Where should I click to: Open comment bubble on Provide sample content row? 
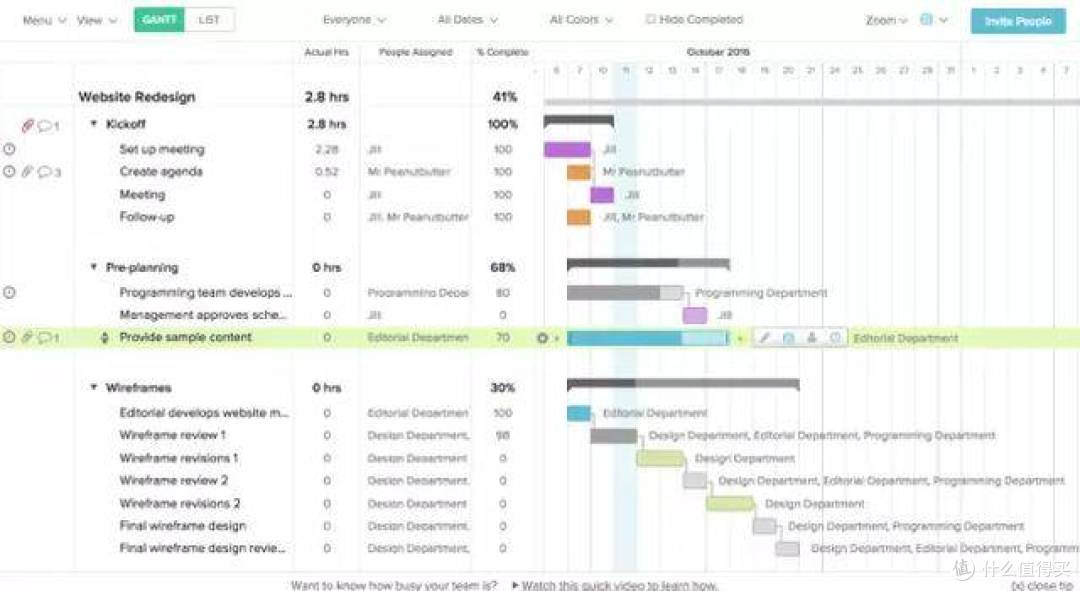pyautogui.click(x=45, y=337)
